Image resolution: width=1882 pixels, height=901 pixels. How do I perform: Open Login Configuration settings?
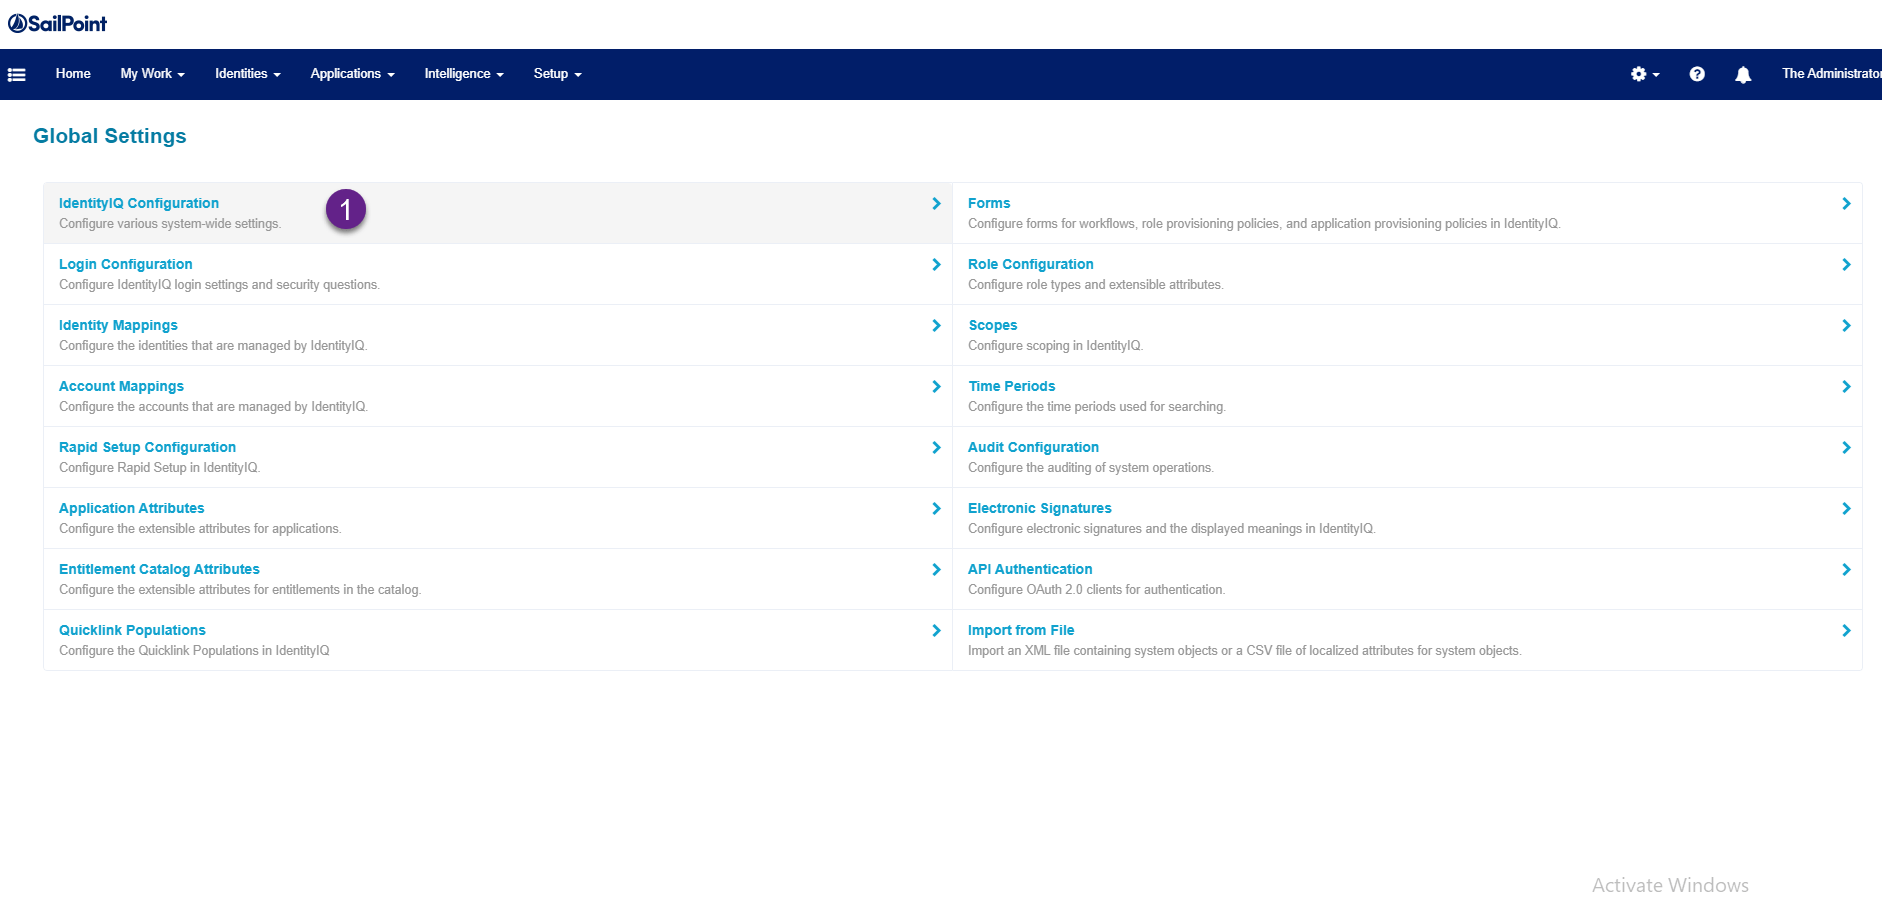pos(126,264)
